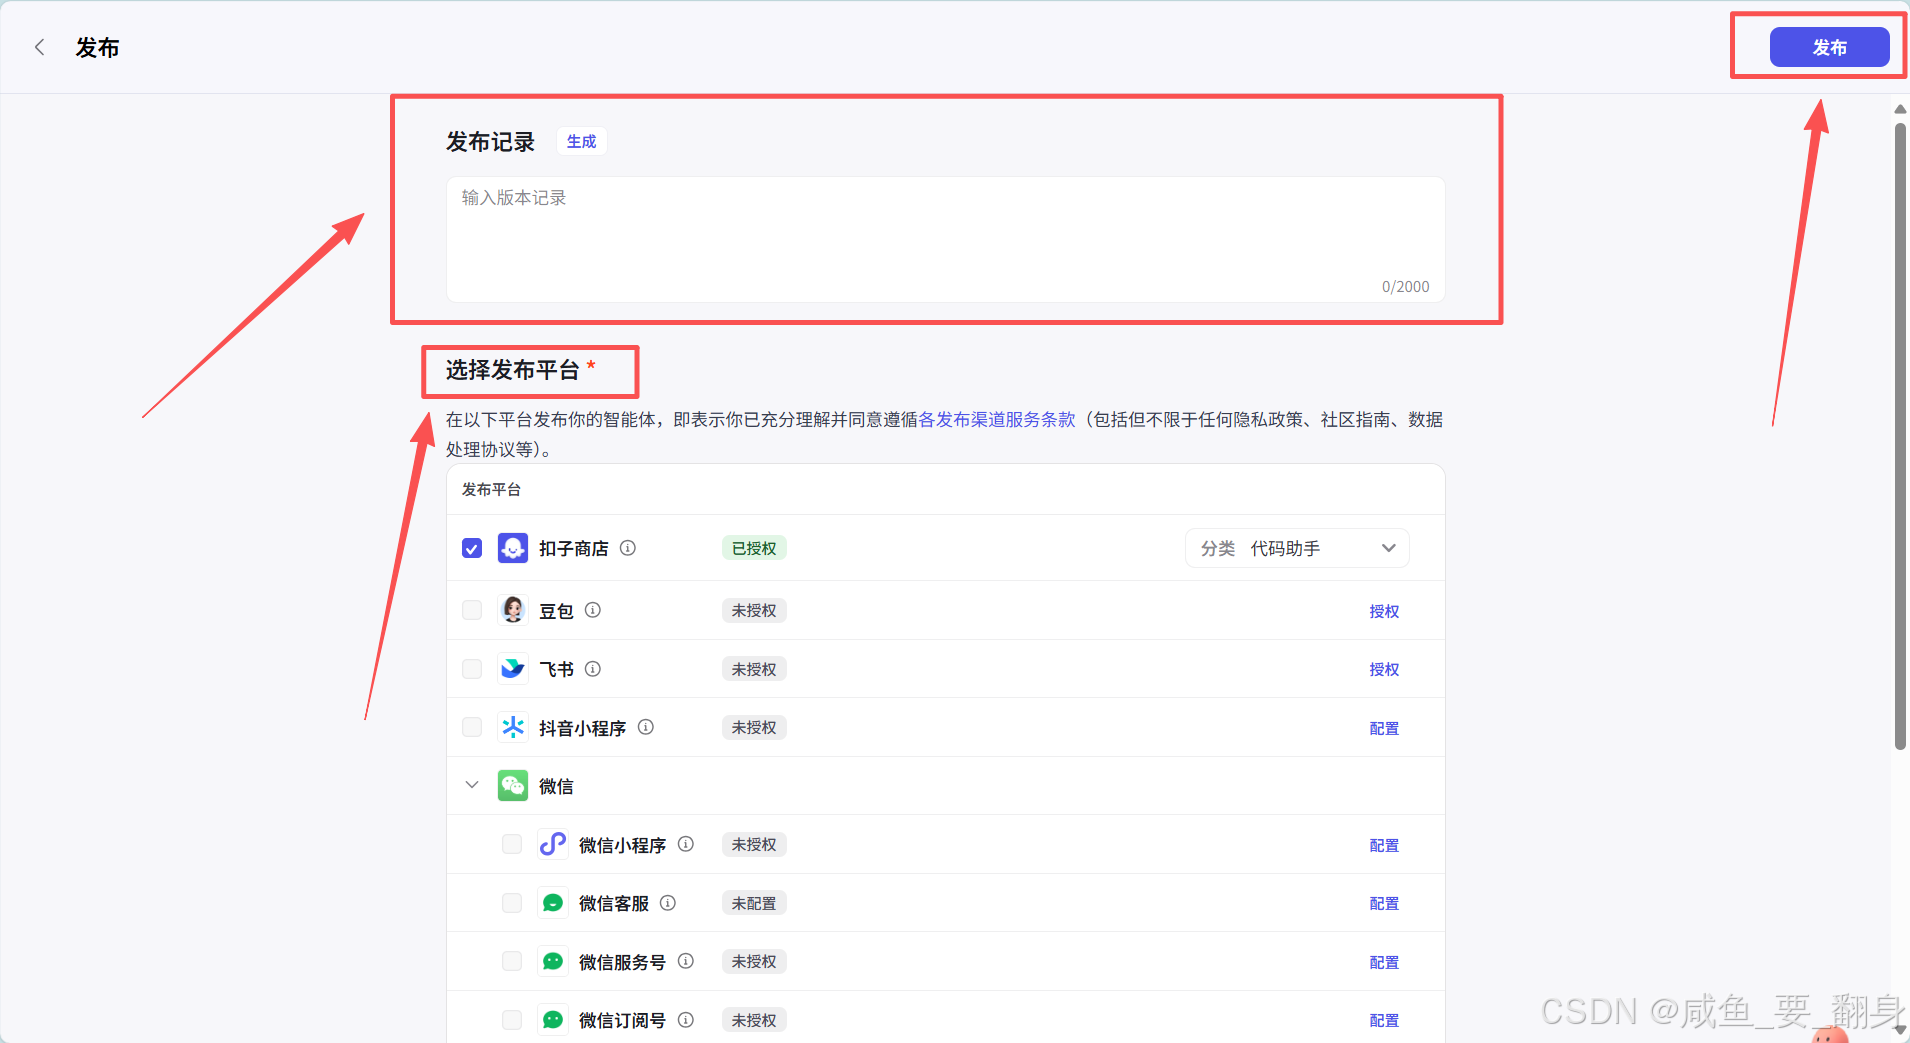Check the 微信订阅号 checkbox
The width and height of the screenshot is (1910, 1043).
click(512, 1020)
